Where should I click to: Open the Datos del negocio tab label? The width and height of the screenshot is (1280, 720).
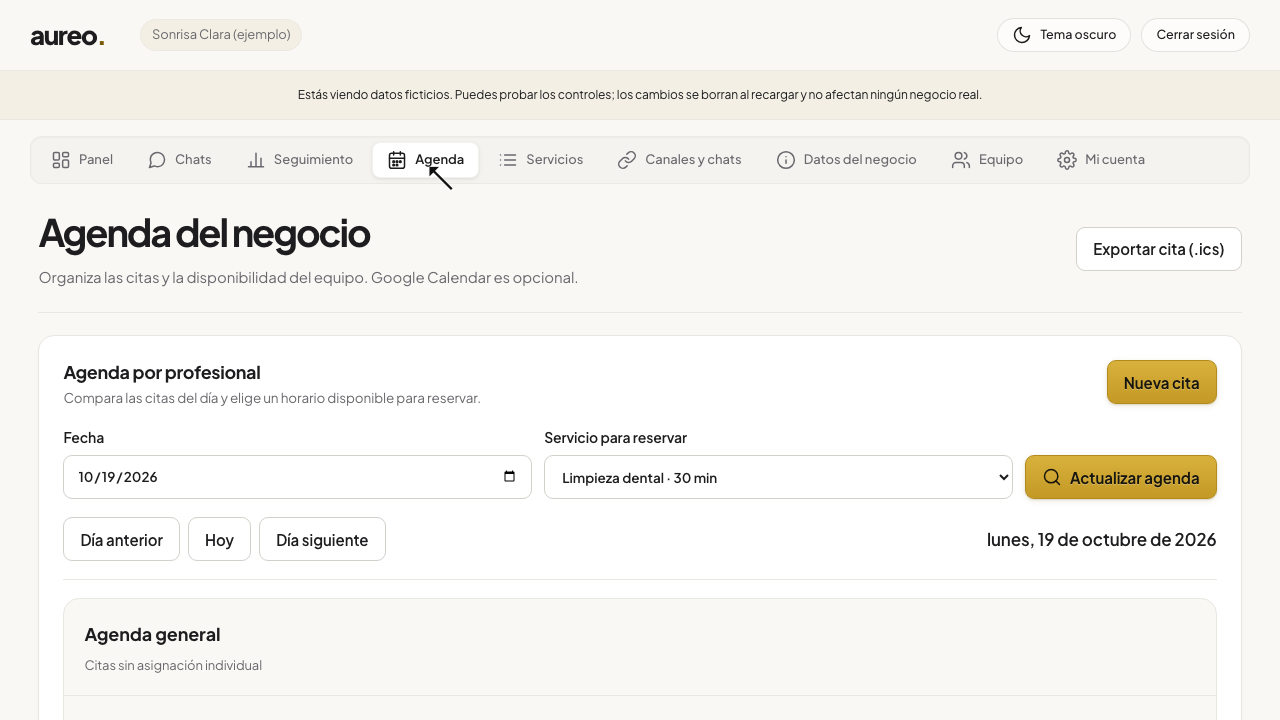pos(860,160)
